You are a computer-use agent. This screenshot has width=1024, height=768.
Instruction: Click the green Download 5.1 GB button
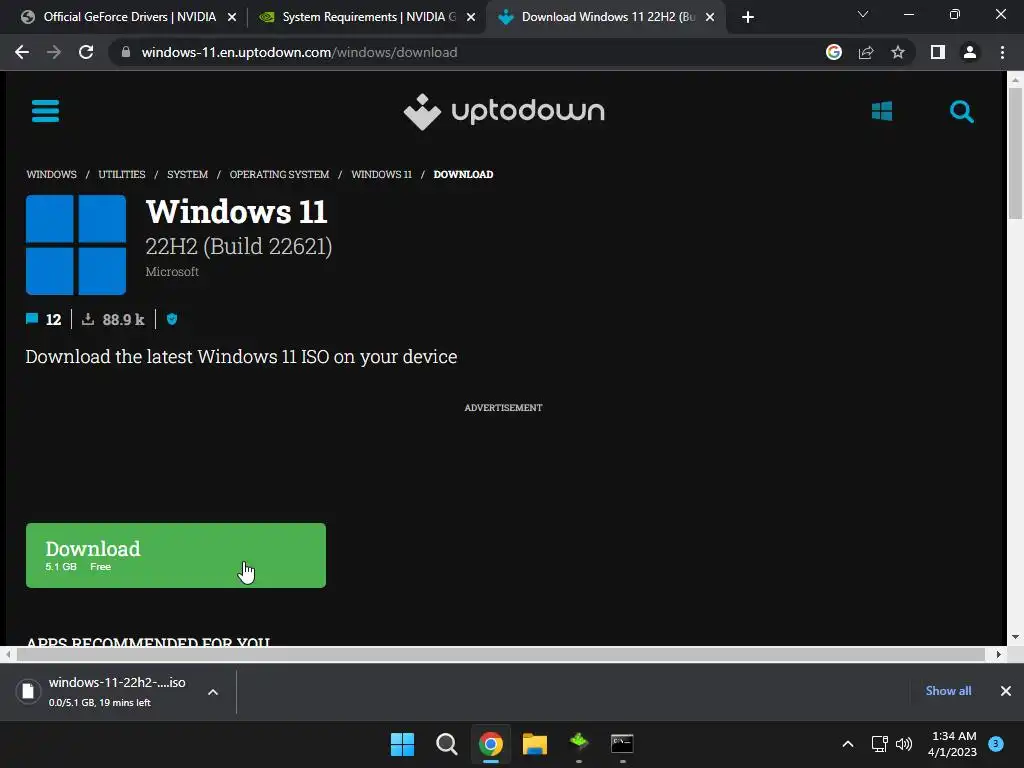point(176,555)
